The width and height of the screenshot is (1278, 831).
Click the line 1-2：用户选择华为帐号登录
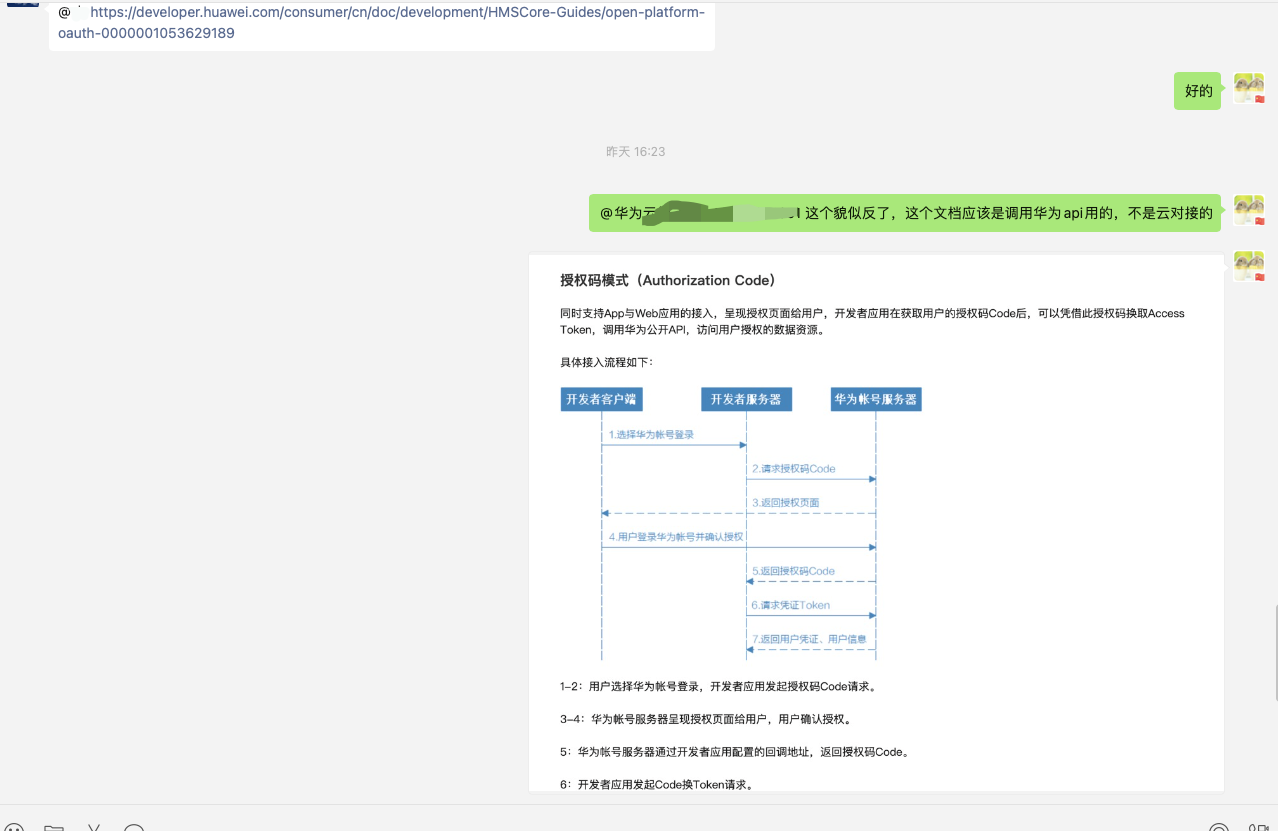[x=718, y=687]
